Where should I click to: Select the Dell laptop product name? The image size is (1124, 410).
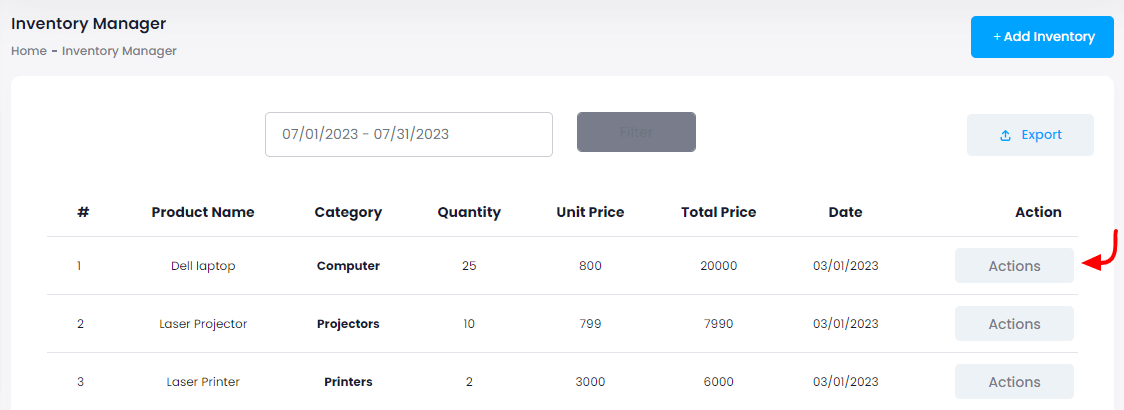[203, 266]
